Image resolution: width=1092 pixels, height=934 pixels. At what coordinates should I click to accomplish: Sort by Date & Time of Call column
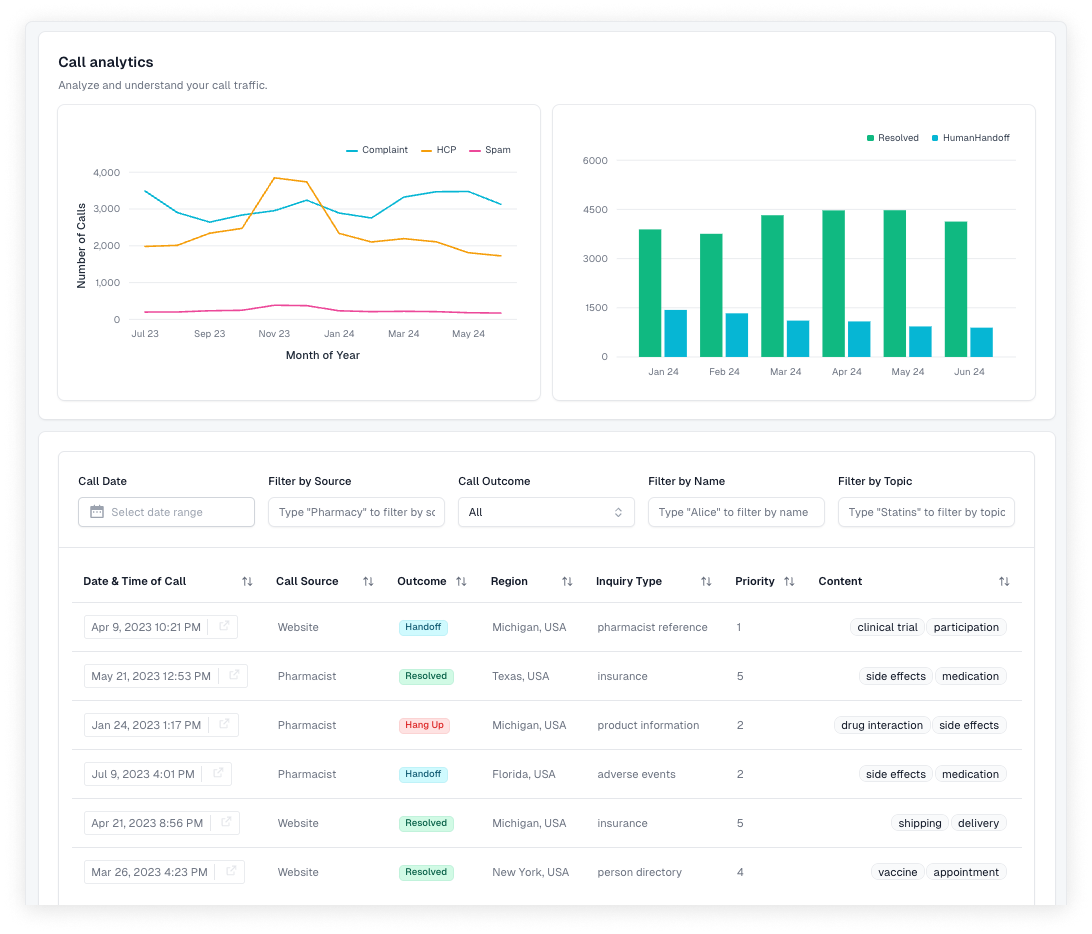(x=247, y=582)
